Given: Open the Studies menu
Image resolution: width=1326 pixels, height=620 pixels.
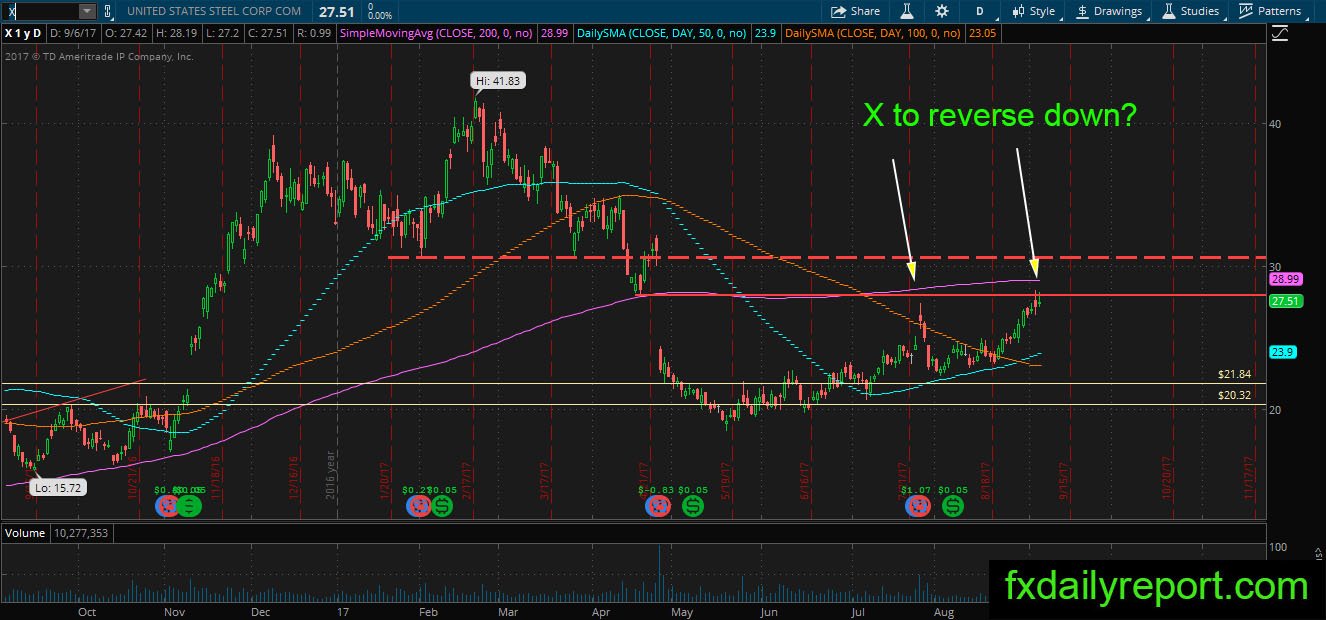Looking at the screenshot, I should tap(1191, 11).
